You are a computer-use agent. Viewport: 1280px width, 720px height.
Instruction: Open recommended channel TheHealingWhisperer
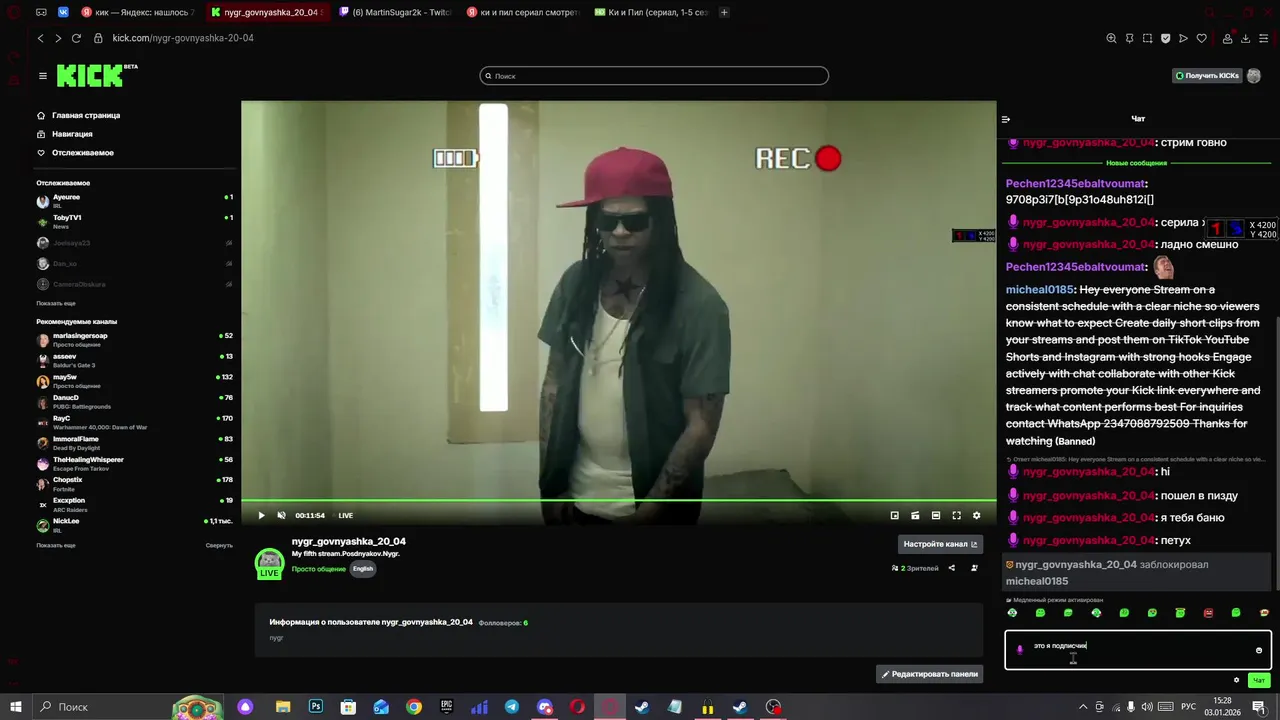point(134,464)
